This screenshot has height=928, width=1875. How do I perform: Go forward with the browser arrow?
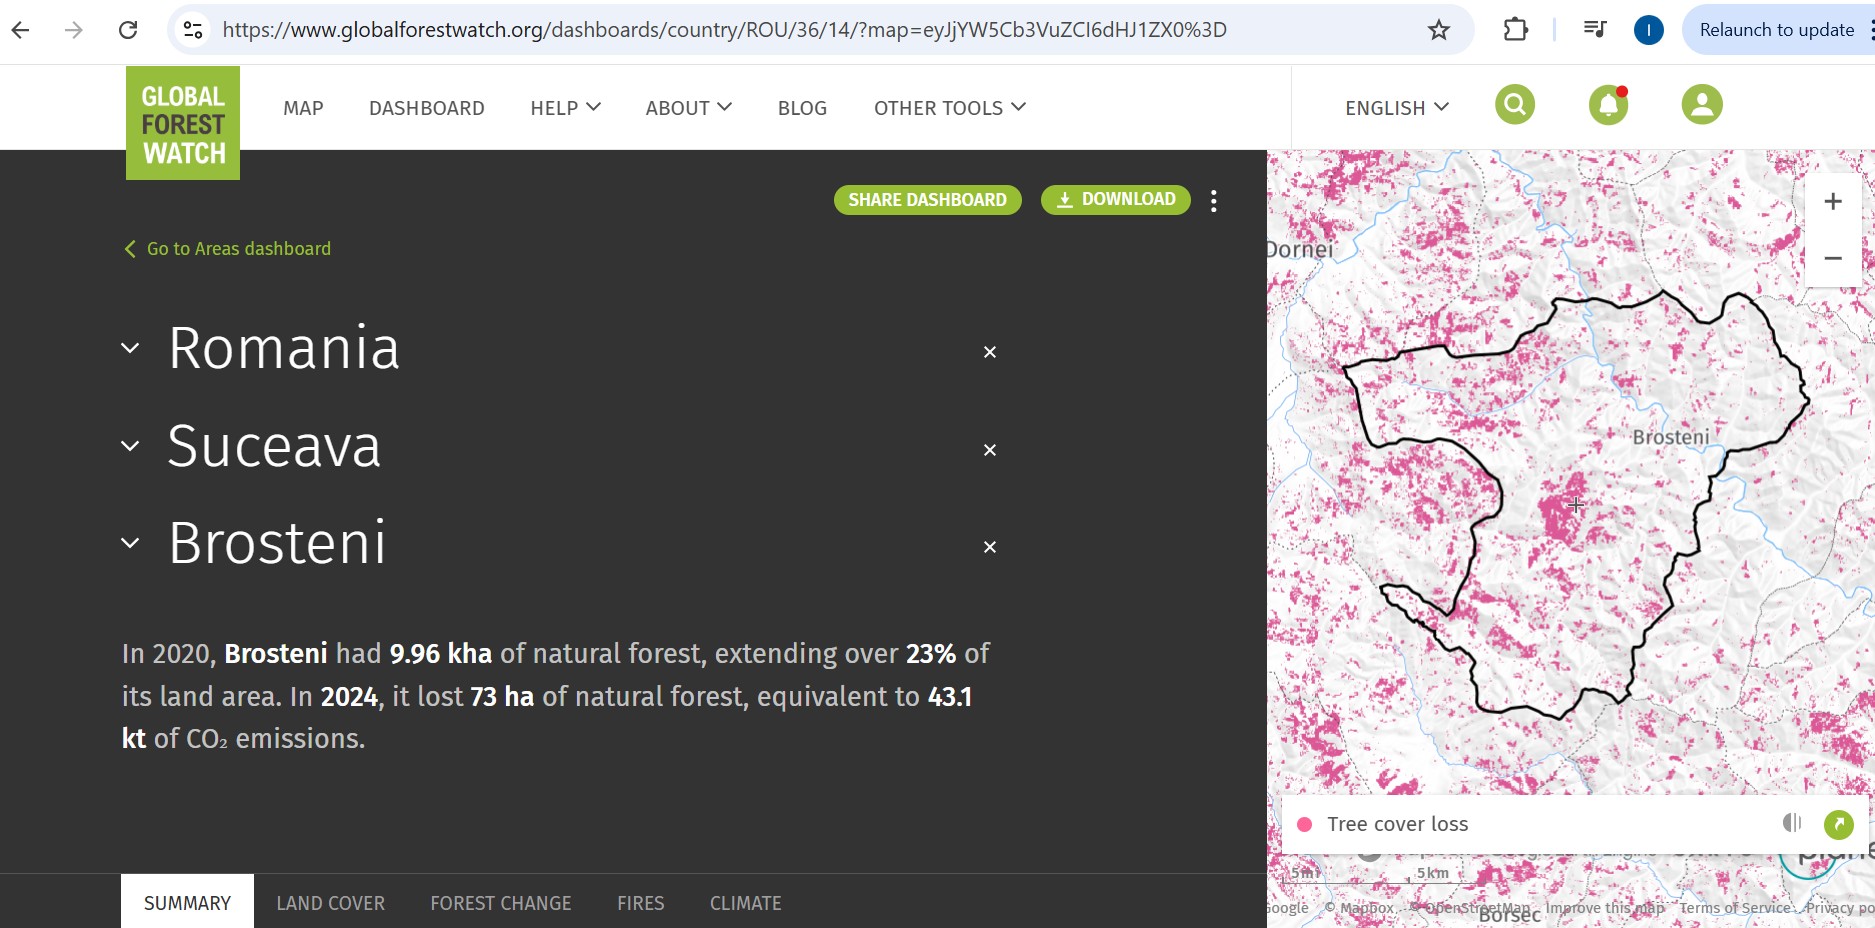pyautogui.click(x=74, y=30)
